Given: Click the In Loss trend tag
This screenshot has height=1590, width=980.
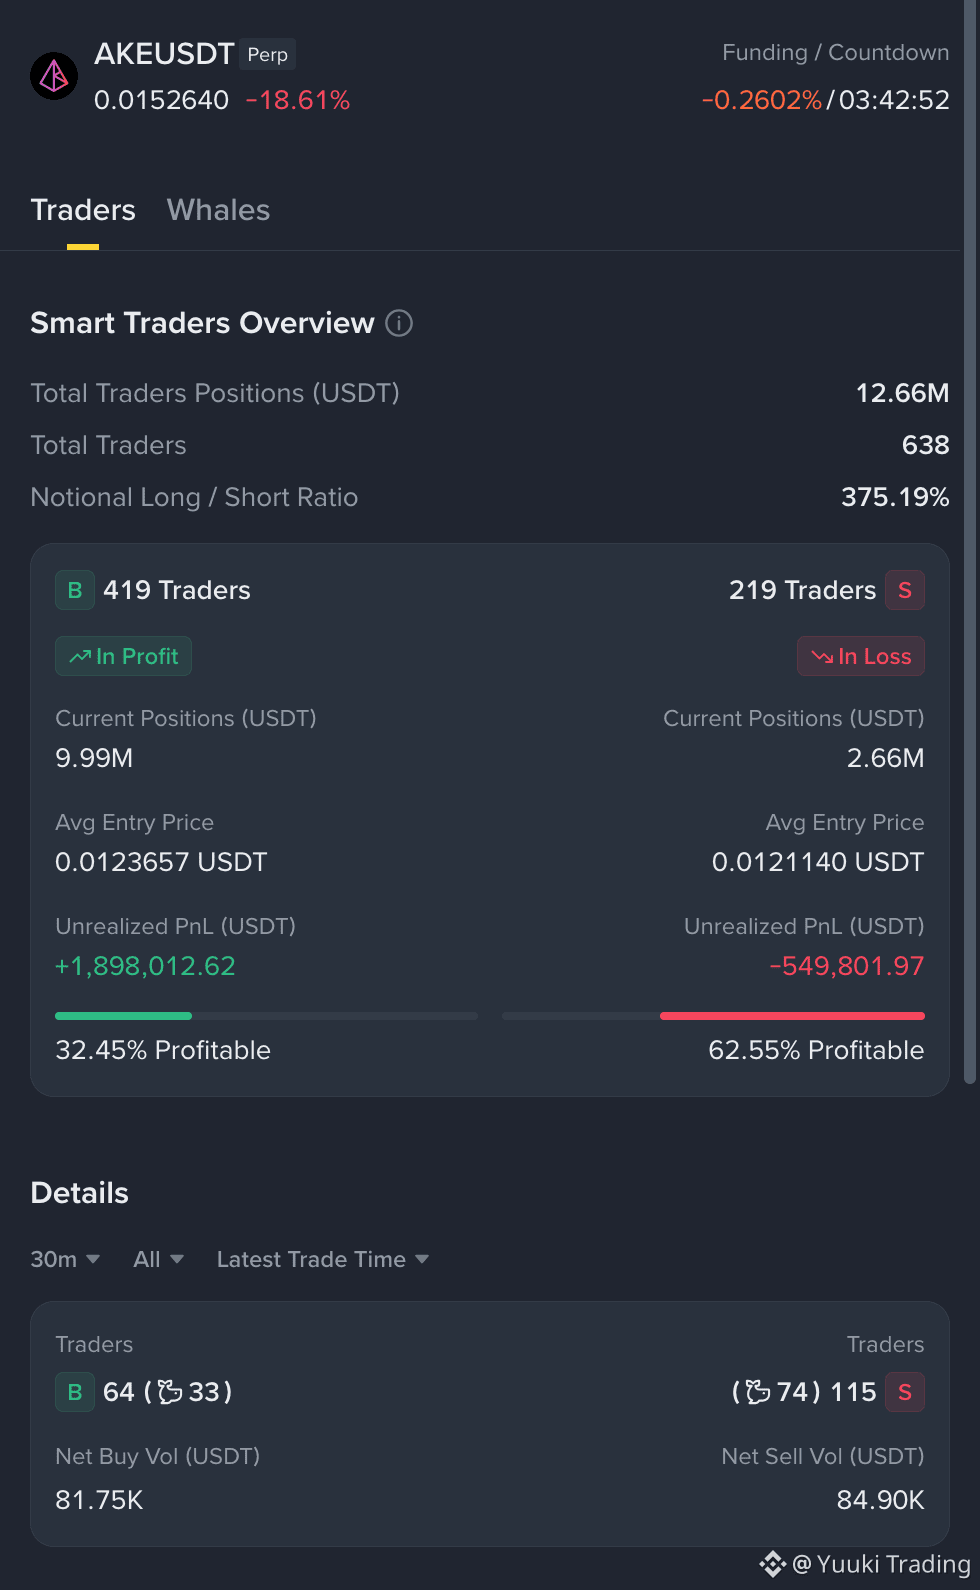Looking at the screenshot, I should (861, 656).
